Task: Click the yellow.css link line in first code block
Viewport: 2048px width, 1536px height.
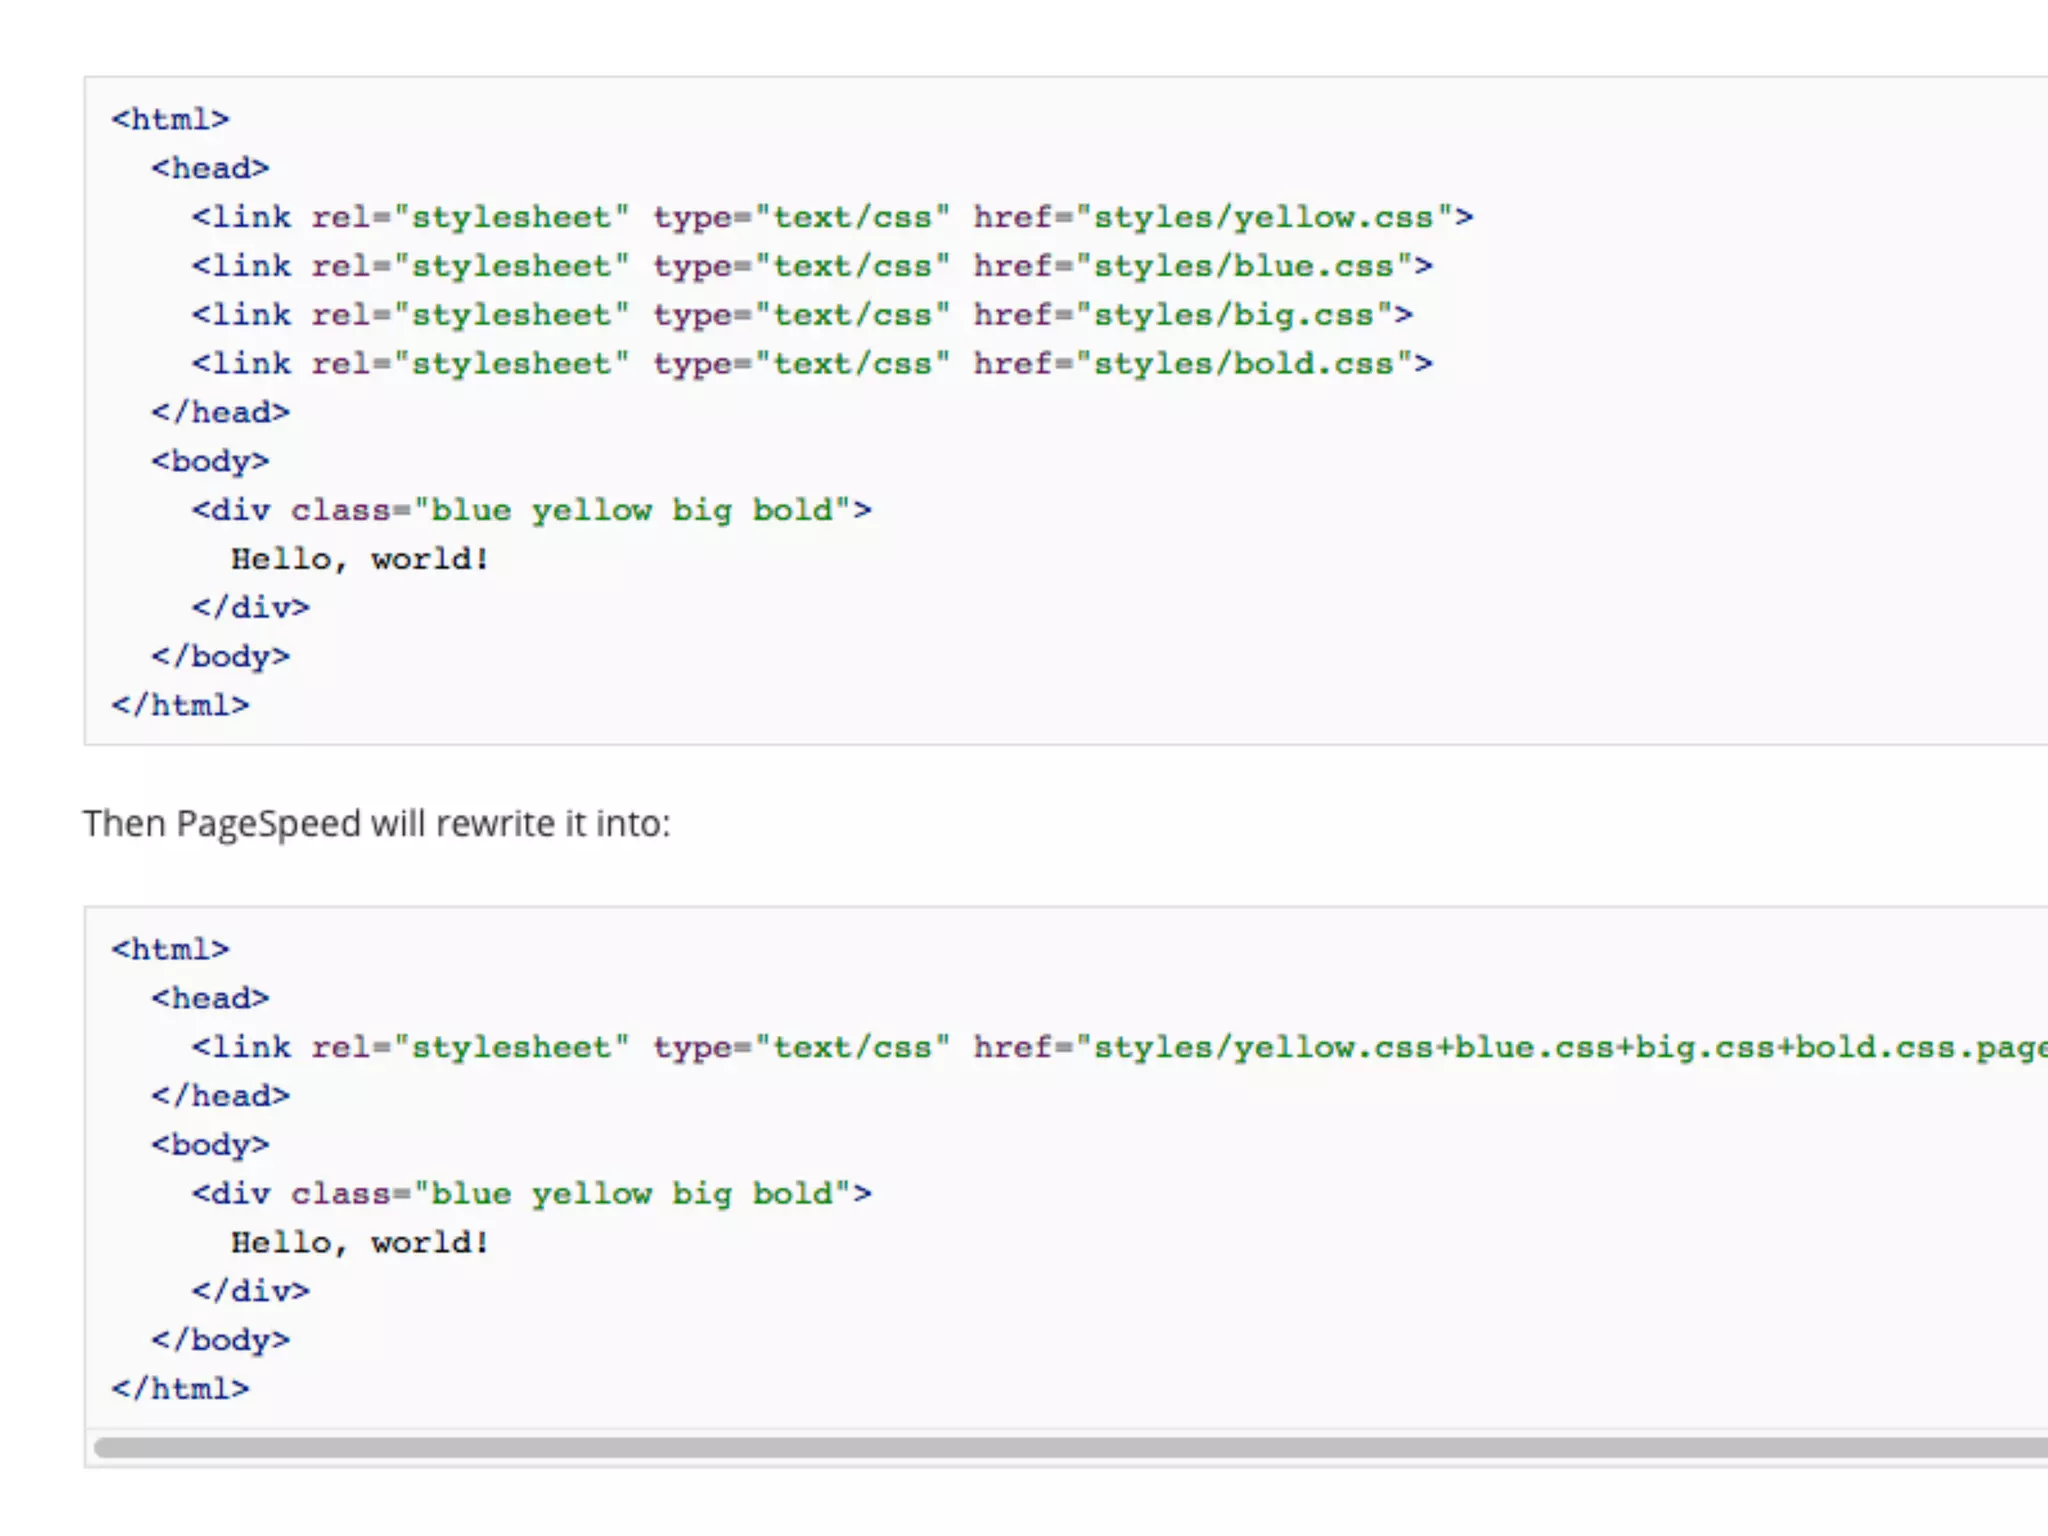Action: 832,217
